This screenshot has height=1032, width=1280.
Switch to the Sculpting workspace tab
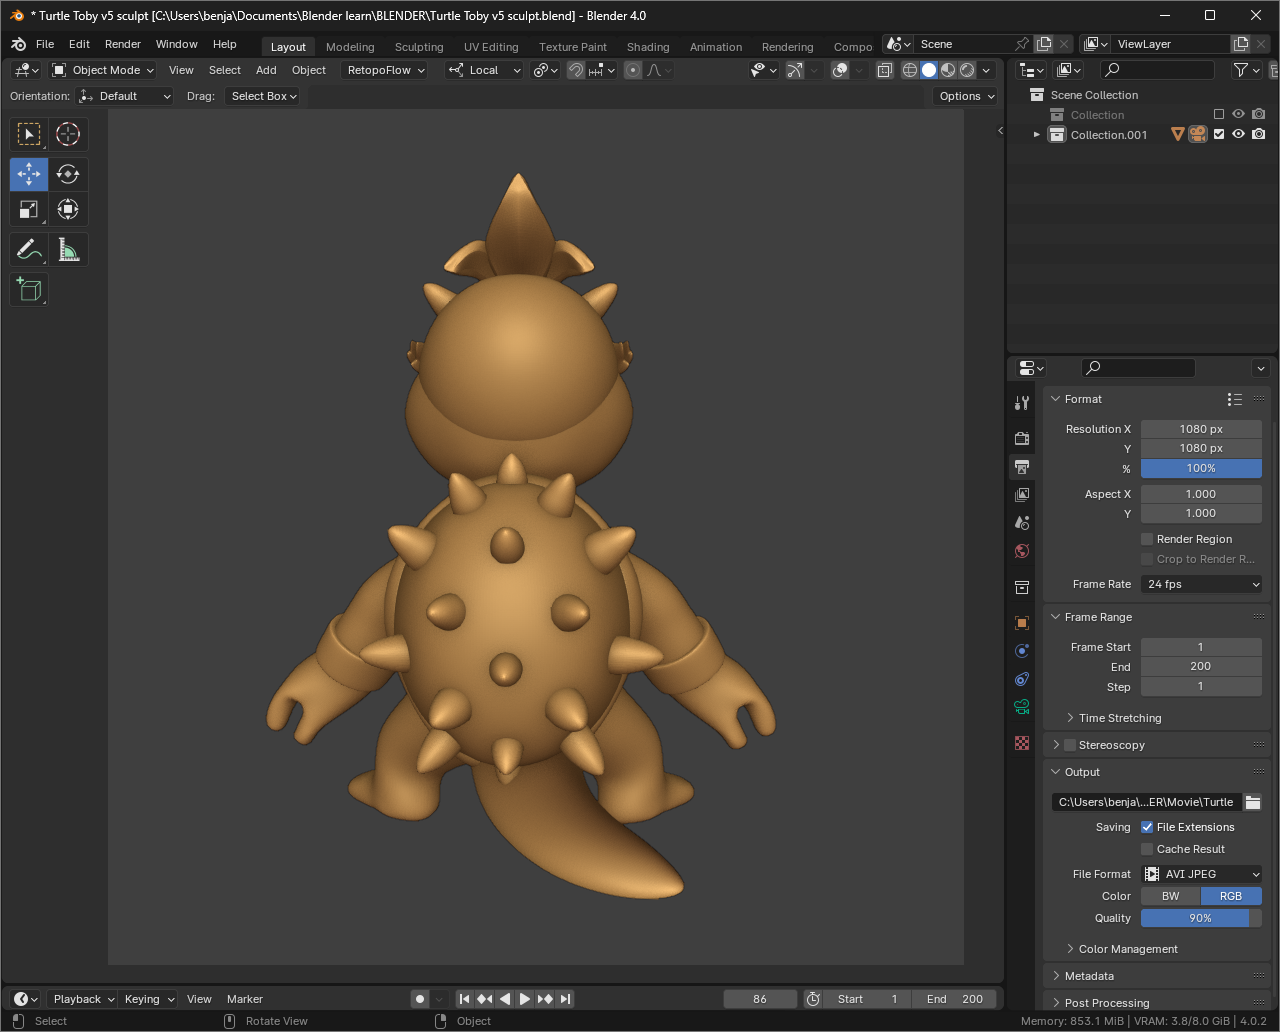coord(419,47)
